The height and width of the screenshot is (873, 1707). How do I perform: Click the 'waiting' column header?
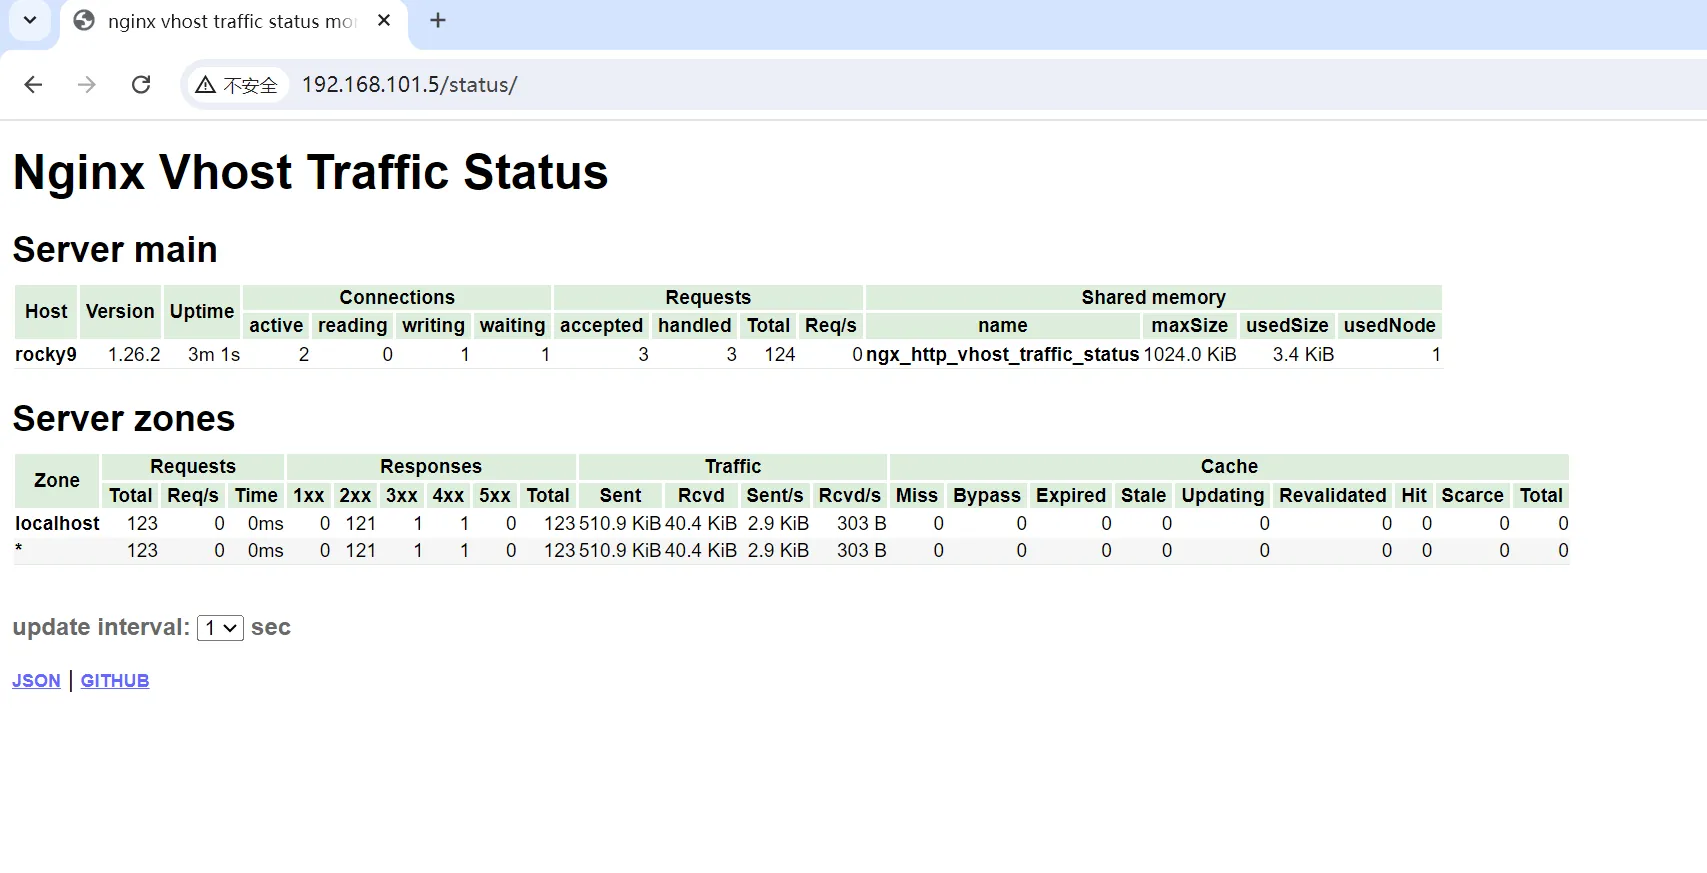tap(512, 325)
